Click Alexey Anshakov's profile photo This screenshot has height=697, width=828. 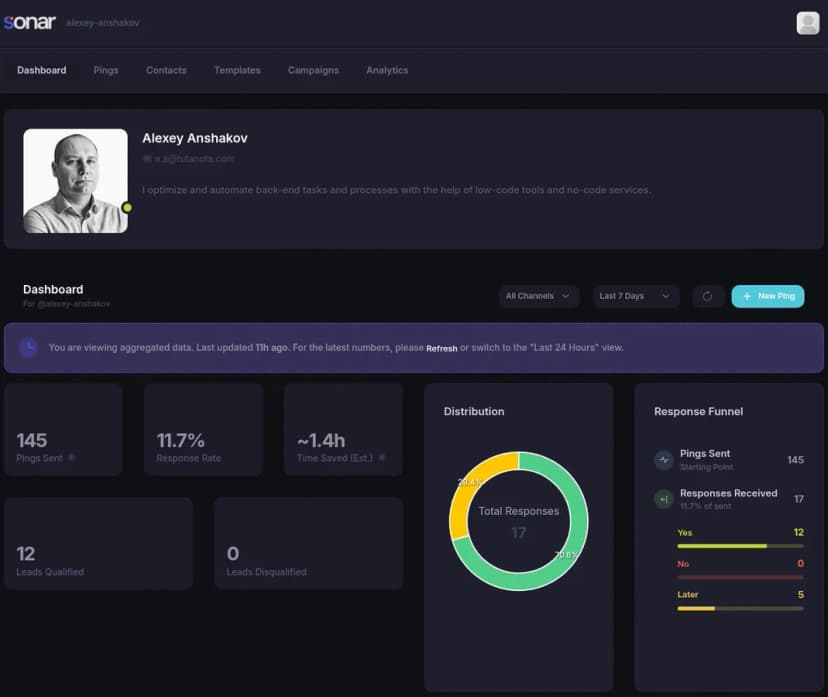75,181
